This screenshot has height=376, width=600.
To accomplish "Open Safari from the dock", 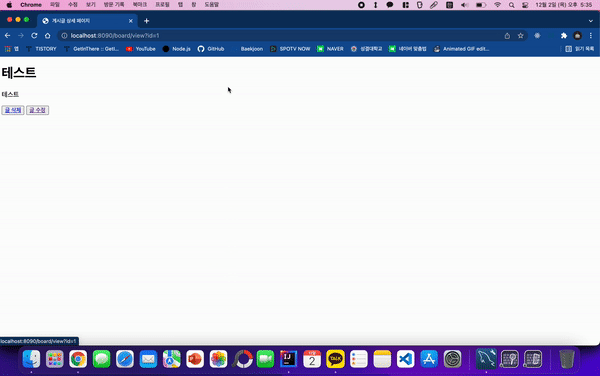I will click(x=125, y=359).
